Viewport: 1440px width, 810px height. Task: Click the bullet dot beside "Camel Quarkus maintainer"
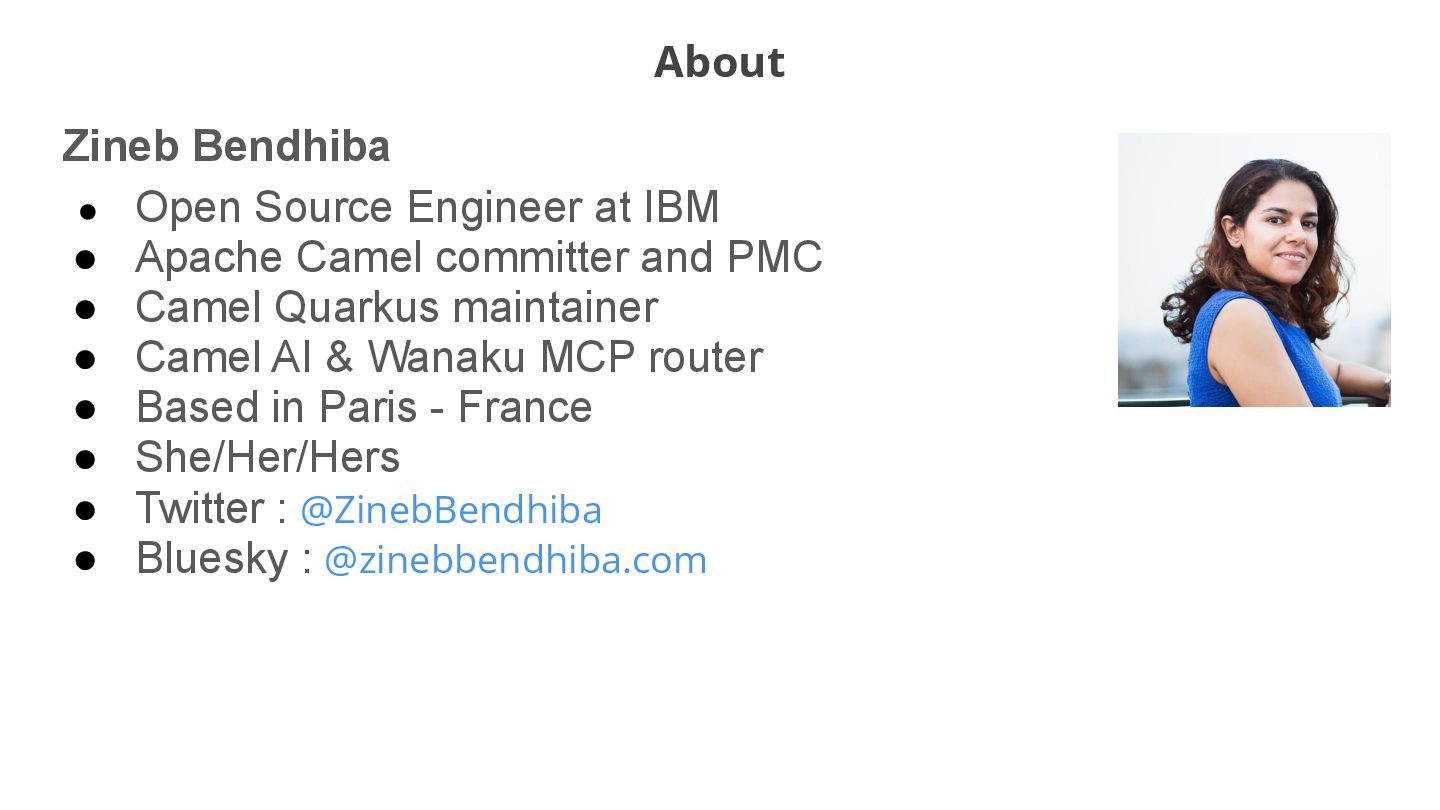pyautogui.click(x=85, y=309)
